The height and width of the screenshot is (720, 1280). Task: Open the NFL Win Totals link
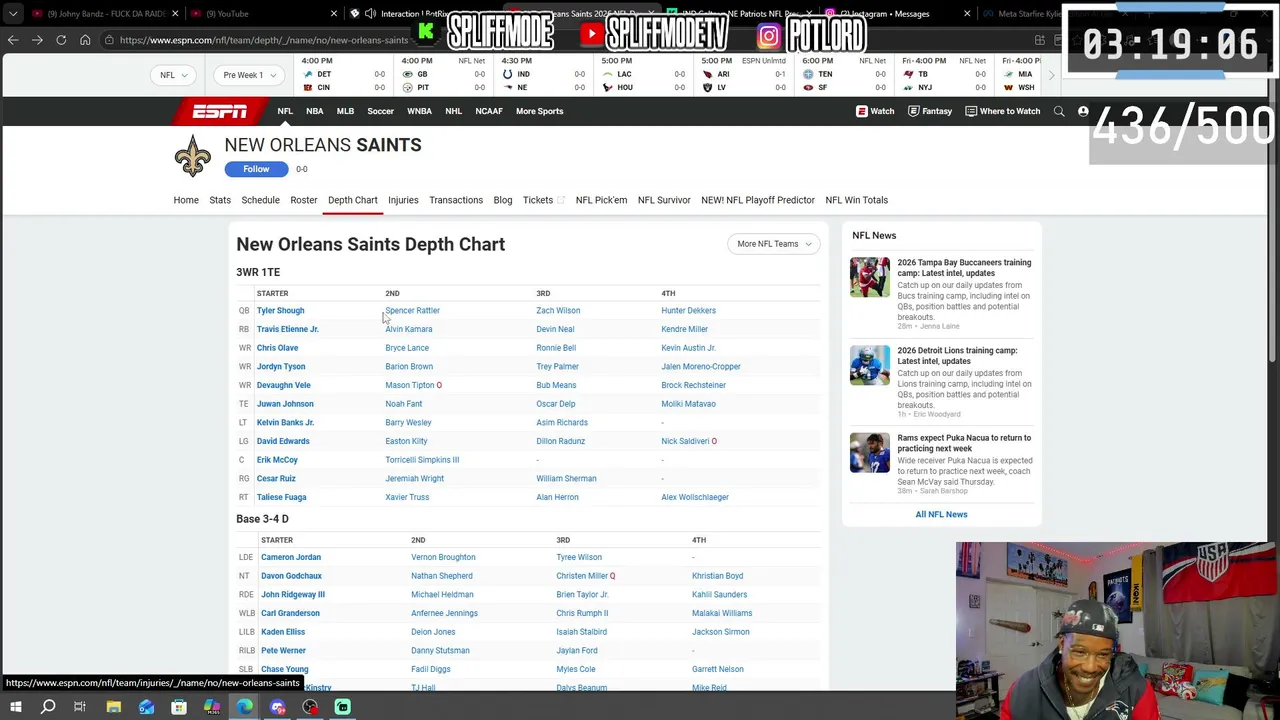point(856,200)
